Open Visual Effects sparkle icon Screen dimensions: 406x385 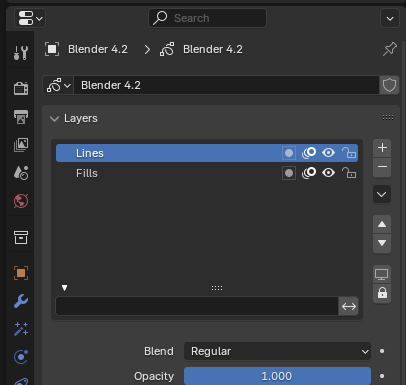[21, 329]
